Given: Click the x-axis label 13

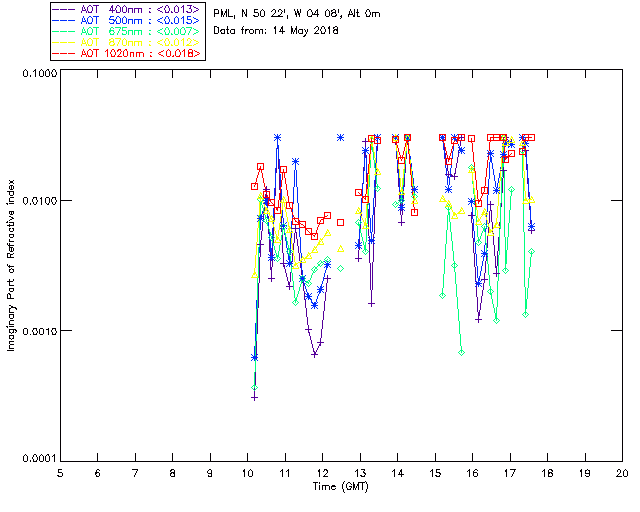Looking at the screenshot, I should 360,473.
